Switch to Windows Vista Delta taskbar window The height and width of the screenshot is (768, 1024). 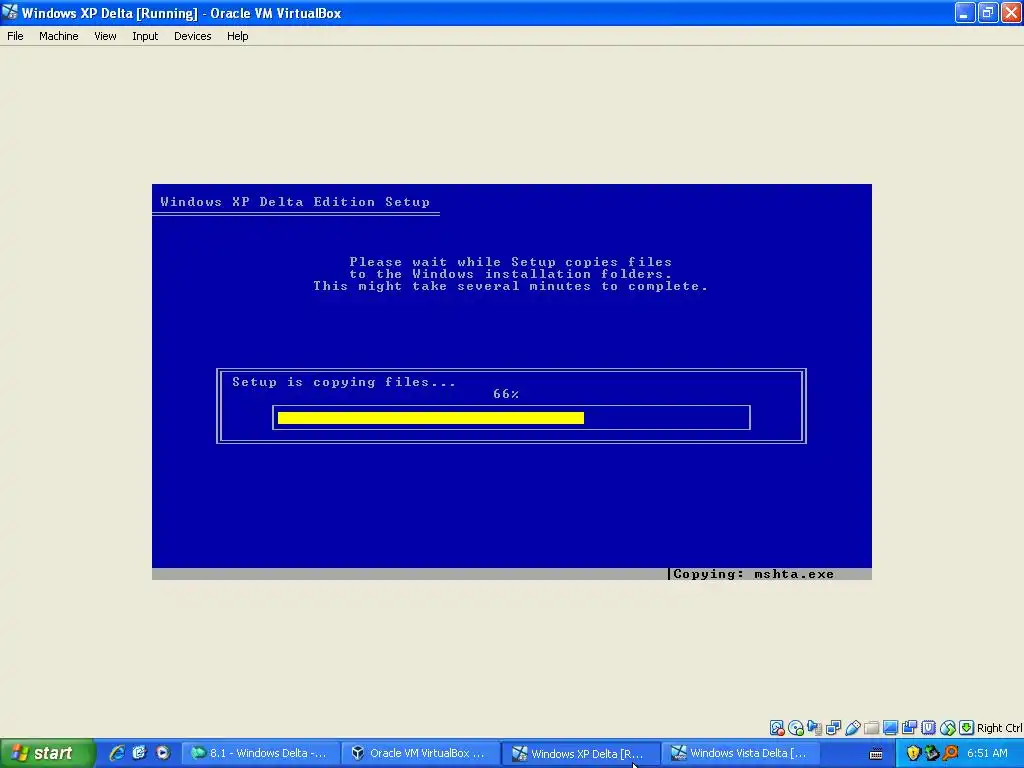point(741,754)
